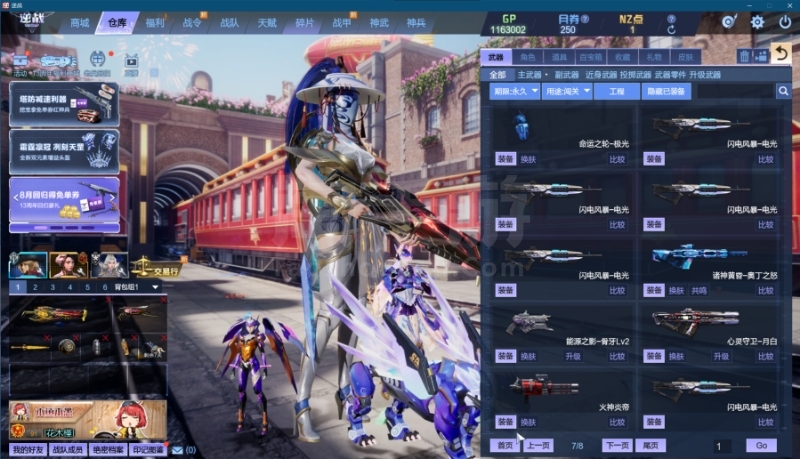Select the silver-haired character portrait
This screenshot has width=800, height=459.
[x=109, y=265]
